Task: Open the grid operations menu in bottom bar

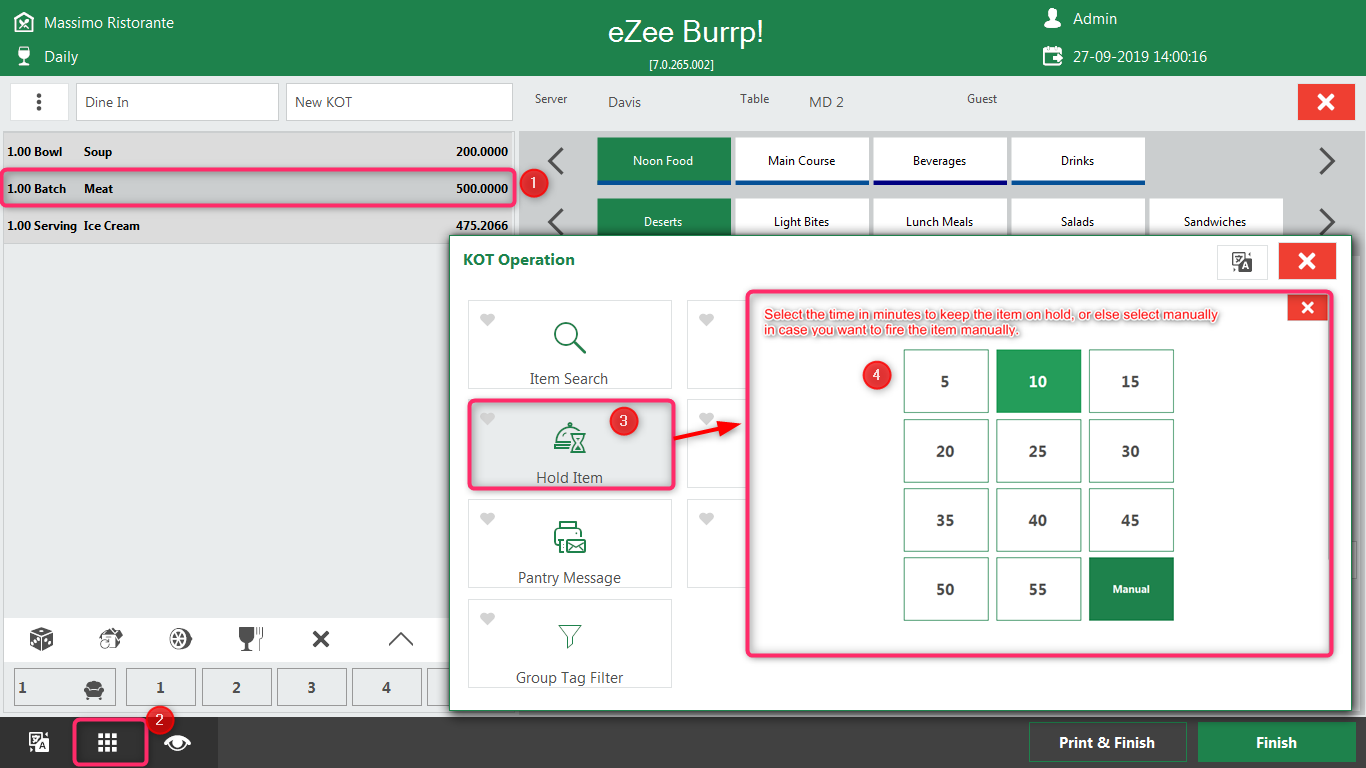Action: (x=108, y=743)
